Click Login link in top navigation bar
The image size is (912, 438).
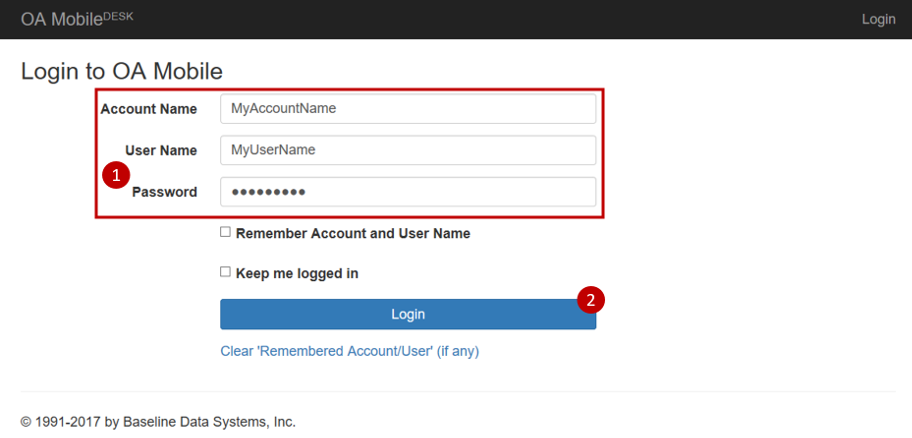pyautogui.click(x=878, y=19)
